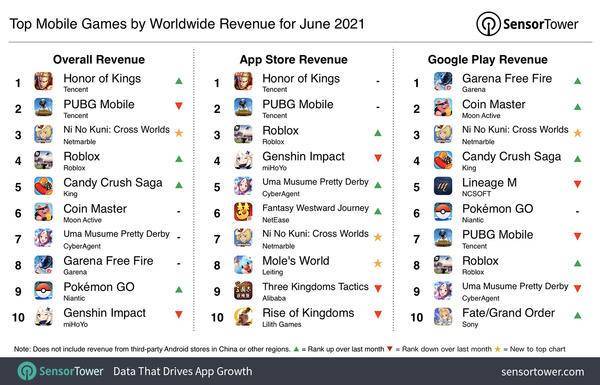The width and height of the screenshot is (600, 385).
Task: Click the gold star next to Mole's World
Action: 378,263
